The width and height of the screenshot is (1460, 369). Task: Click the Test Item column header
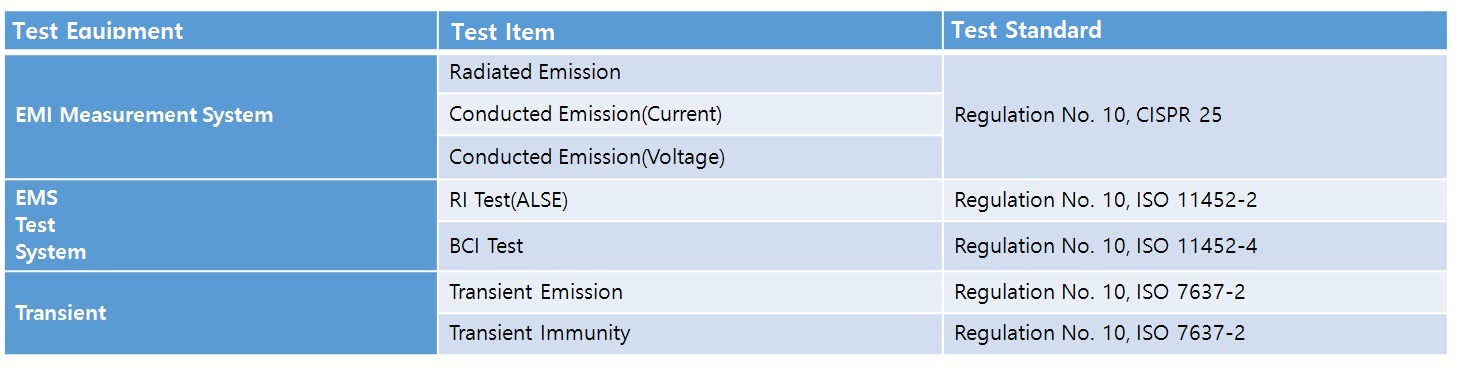tap(690, 30)
